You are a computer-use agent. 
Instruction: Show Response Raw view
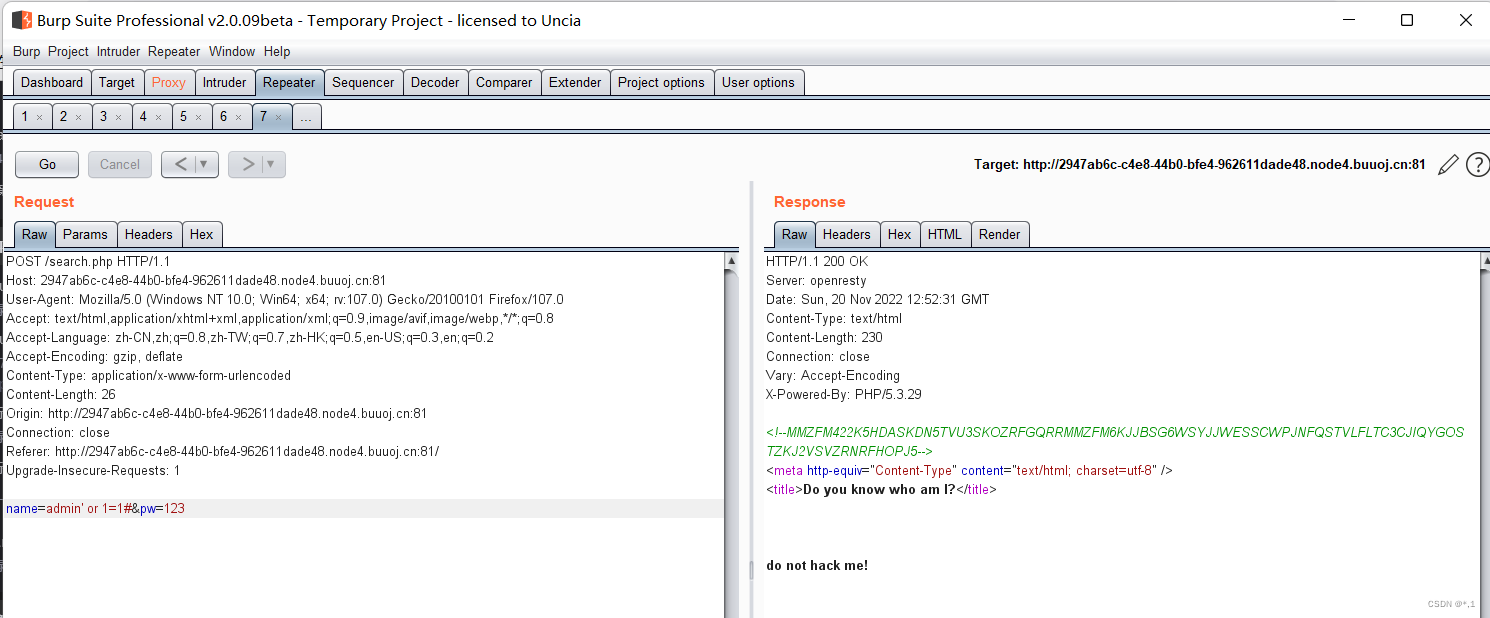coord(795,234)
